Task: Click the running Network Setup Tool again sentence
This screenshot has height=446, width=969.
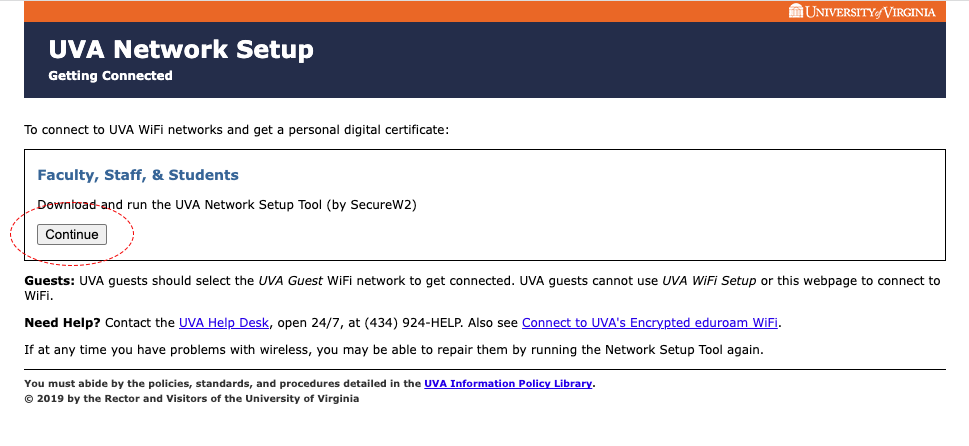Action: 394,350
